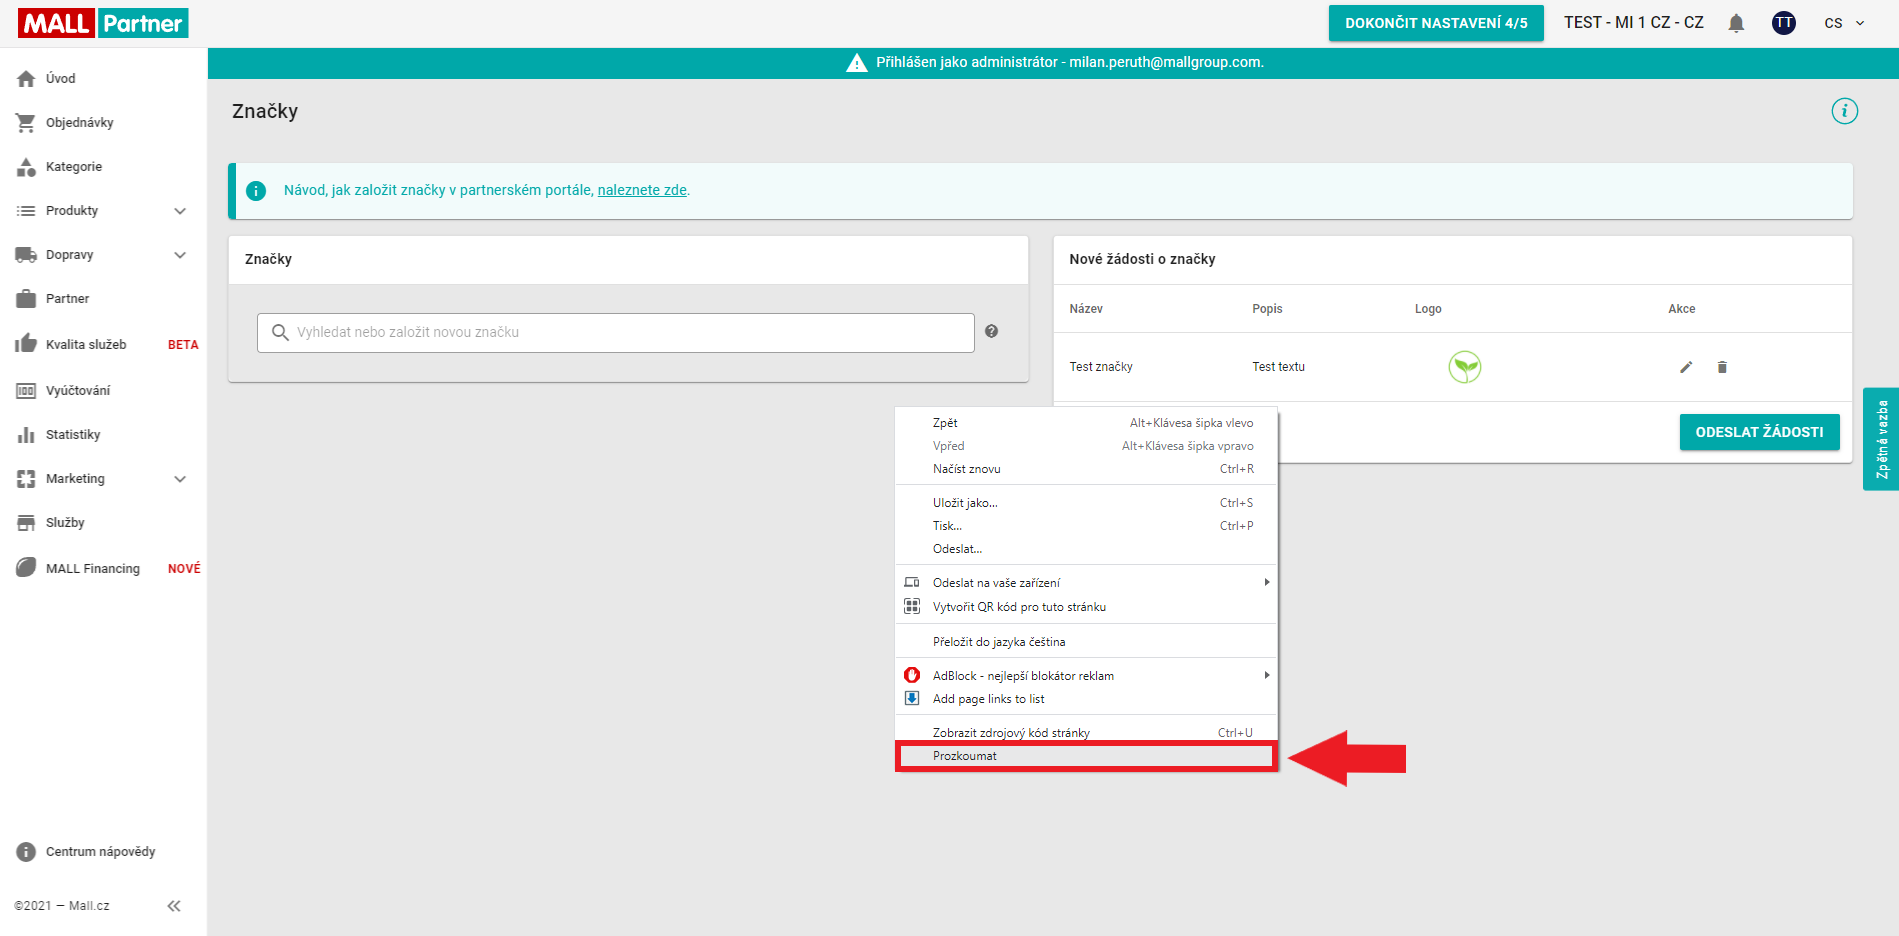Click the Úvod home icon
Screen dimensions: 1899x936
point(25,78)
